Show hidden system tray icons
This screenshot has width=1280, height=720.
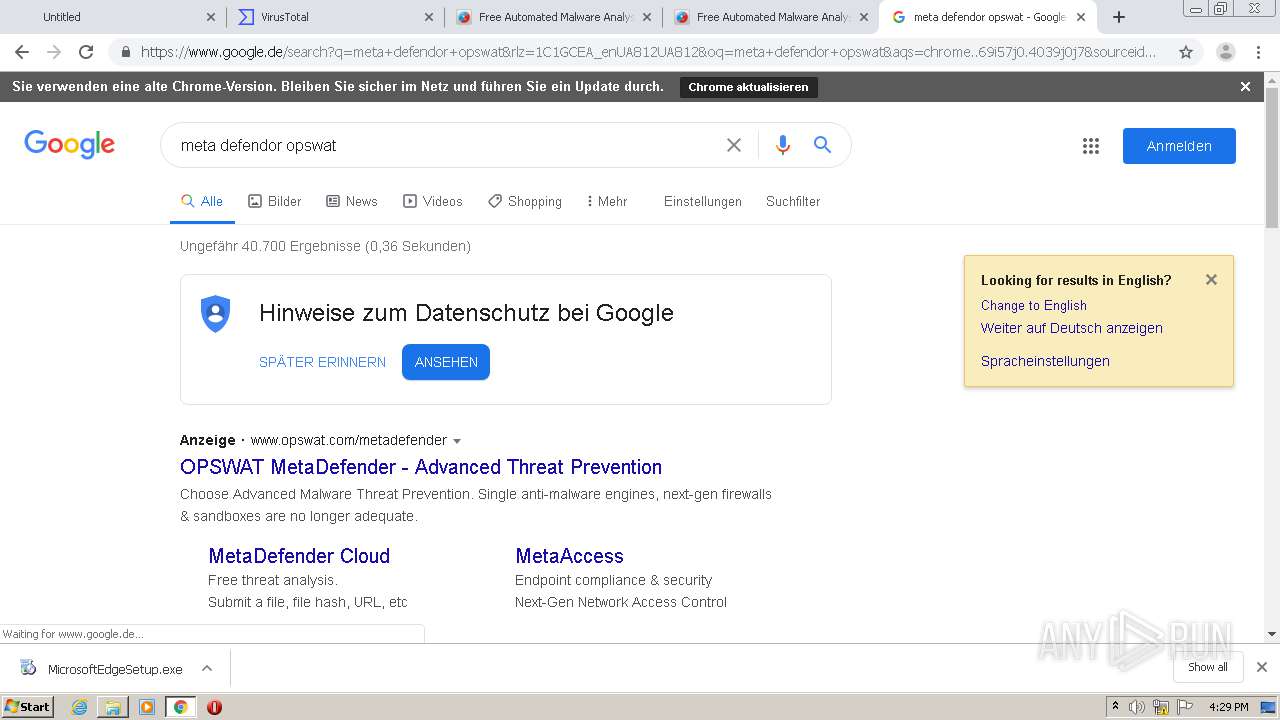[1115, 707]
